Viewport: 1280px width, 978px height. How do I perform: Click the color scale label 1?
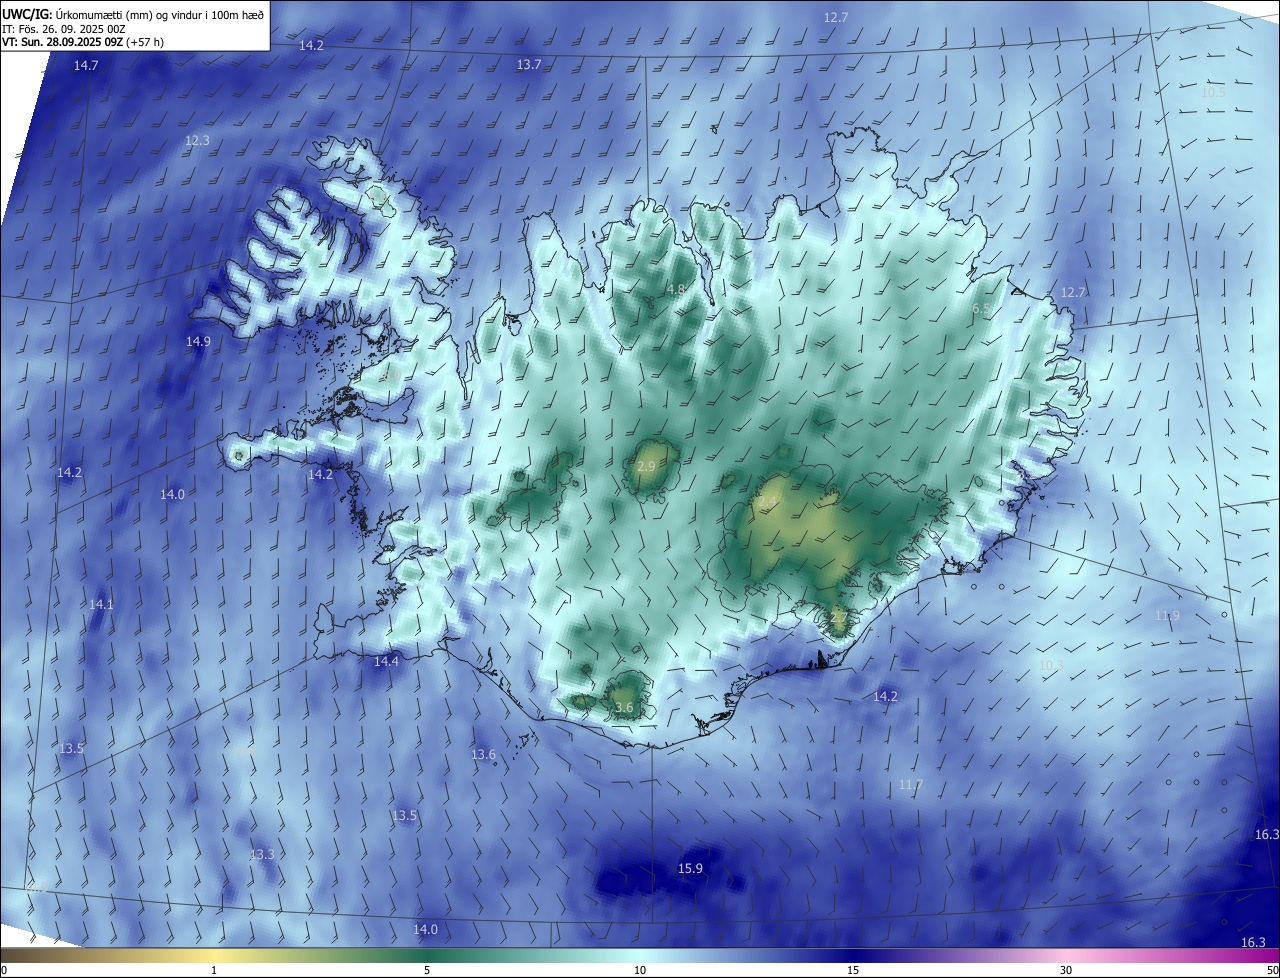click(214, 971)
